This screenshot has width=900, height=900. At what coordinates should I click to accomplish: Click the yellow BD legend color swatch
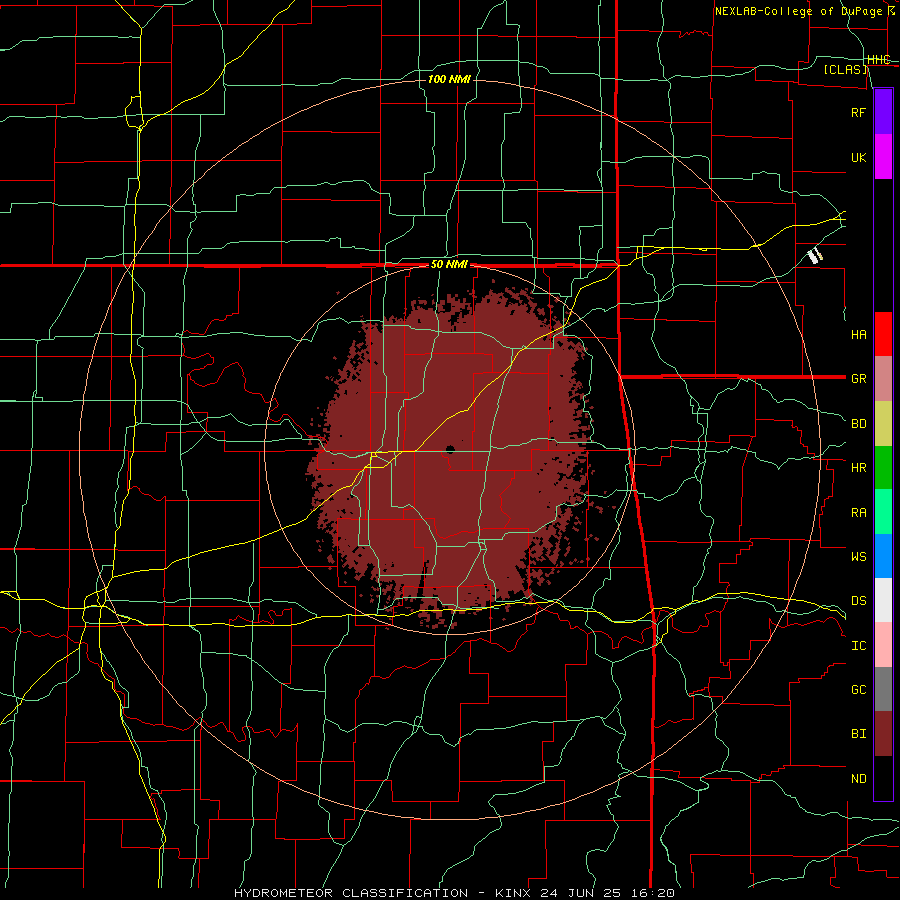click(883, 424)
